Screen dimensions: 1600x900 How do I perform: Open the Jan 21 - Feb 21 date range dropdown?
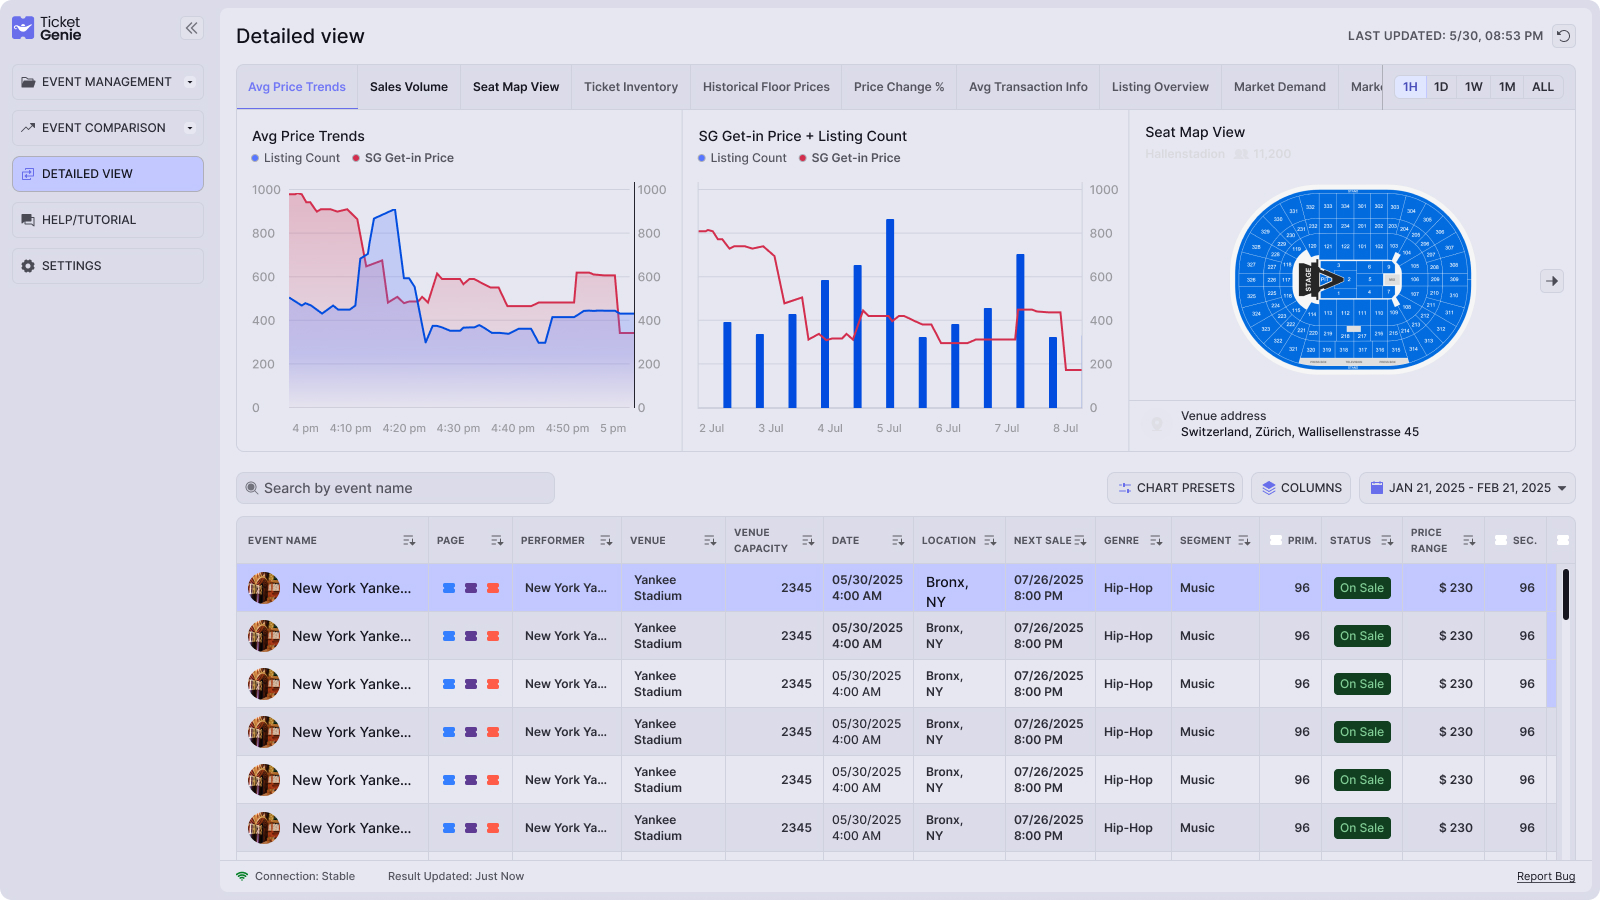[1560, 487]
